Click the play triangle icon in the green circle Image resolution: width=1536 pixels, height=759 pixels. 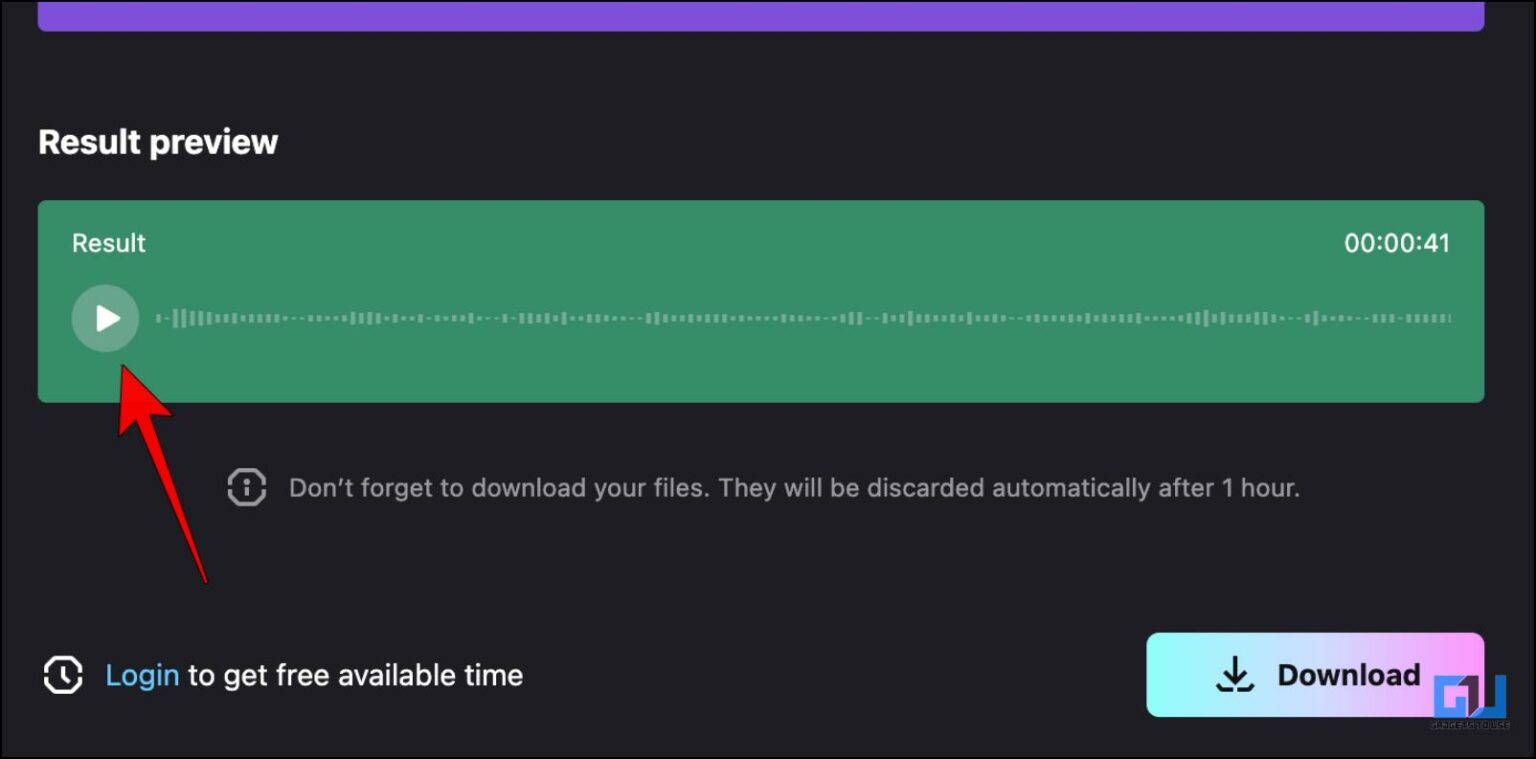coord(106,318)
